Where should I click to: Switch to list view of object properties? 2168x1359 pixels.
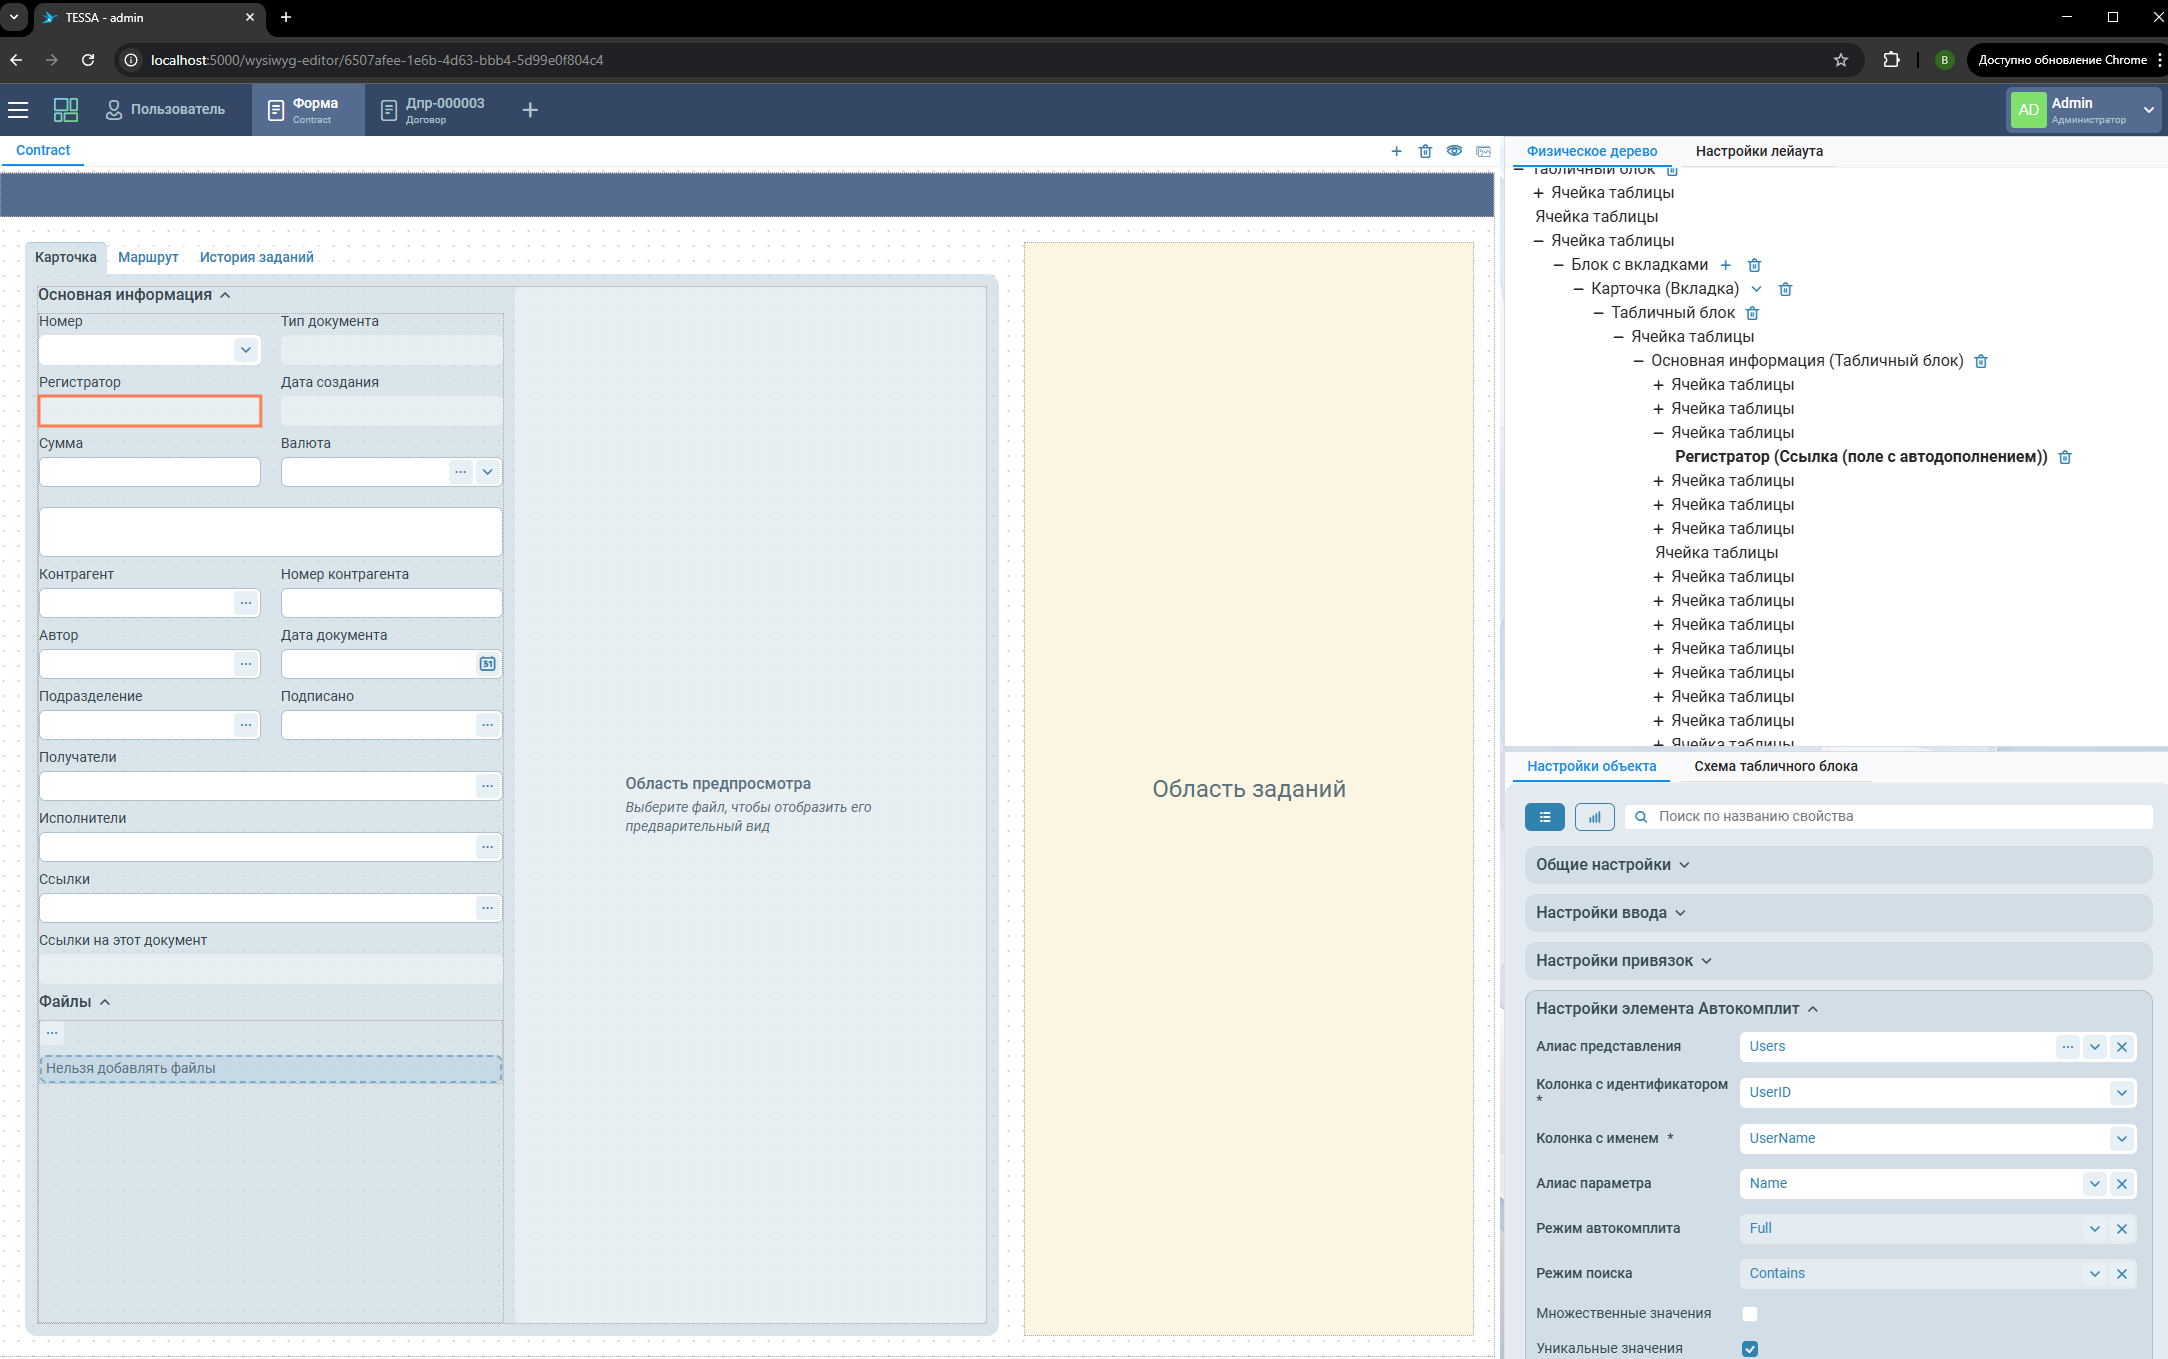click(x=1544, y=817)
